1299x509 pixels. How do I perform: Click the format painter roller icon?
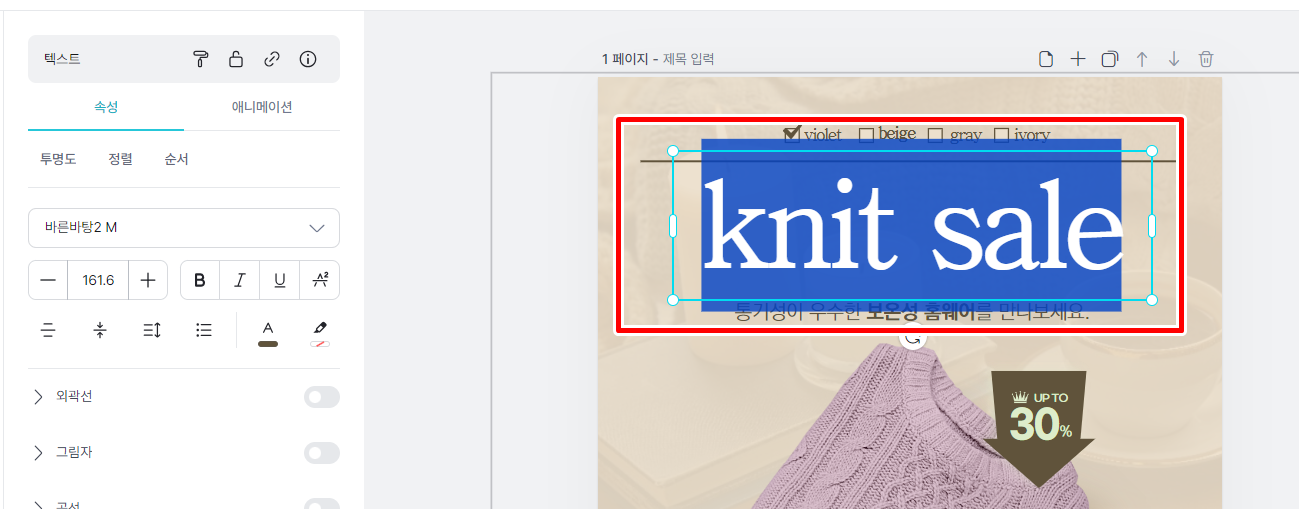click(200, 59)
